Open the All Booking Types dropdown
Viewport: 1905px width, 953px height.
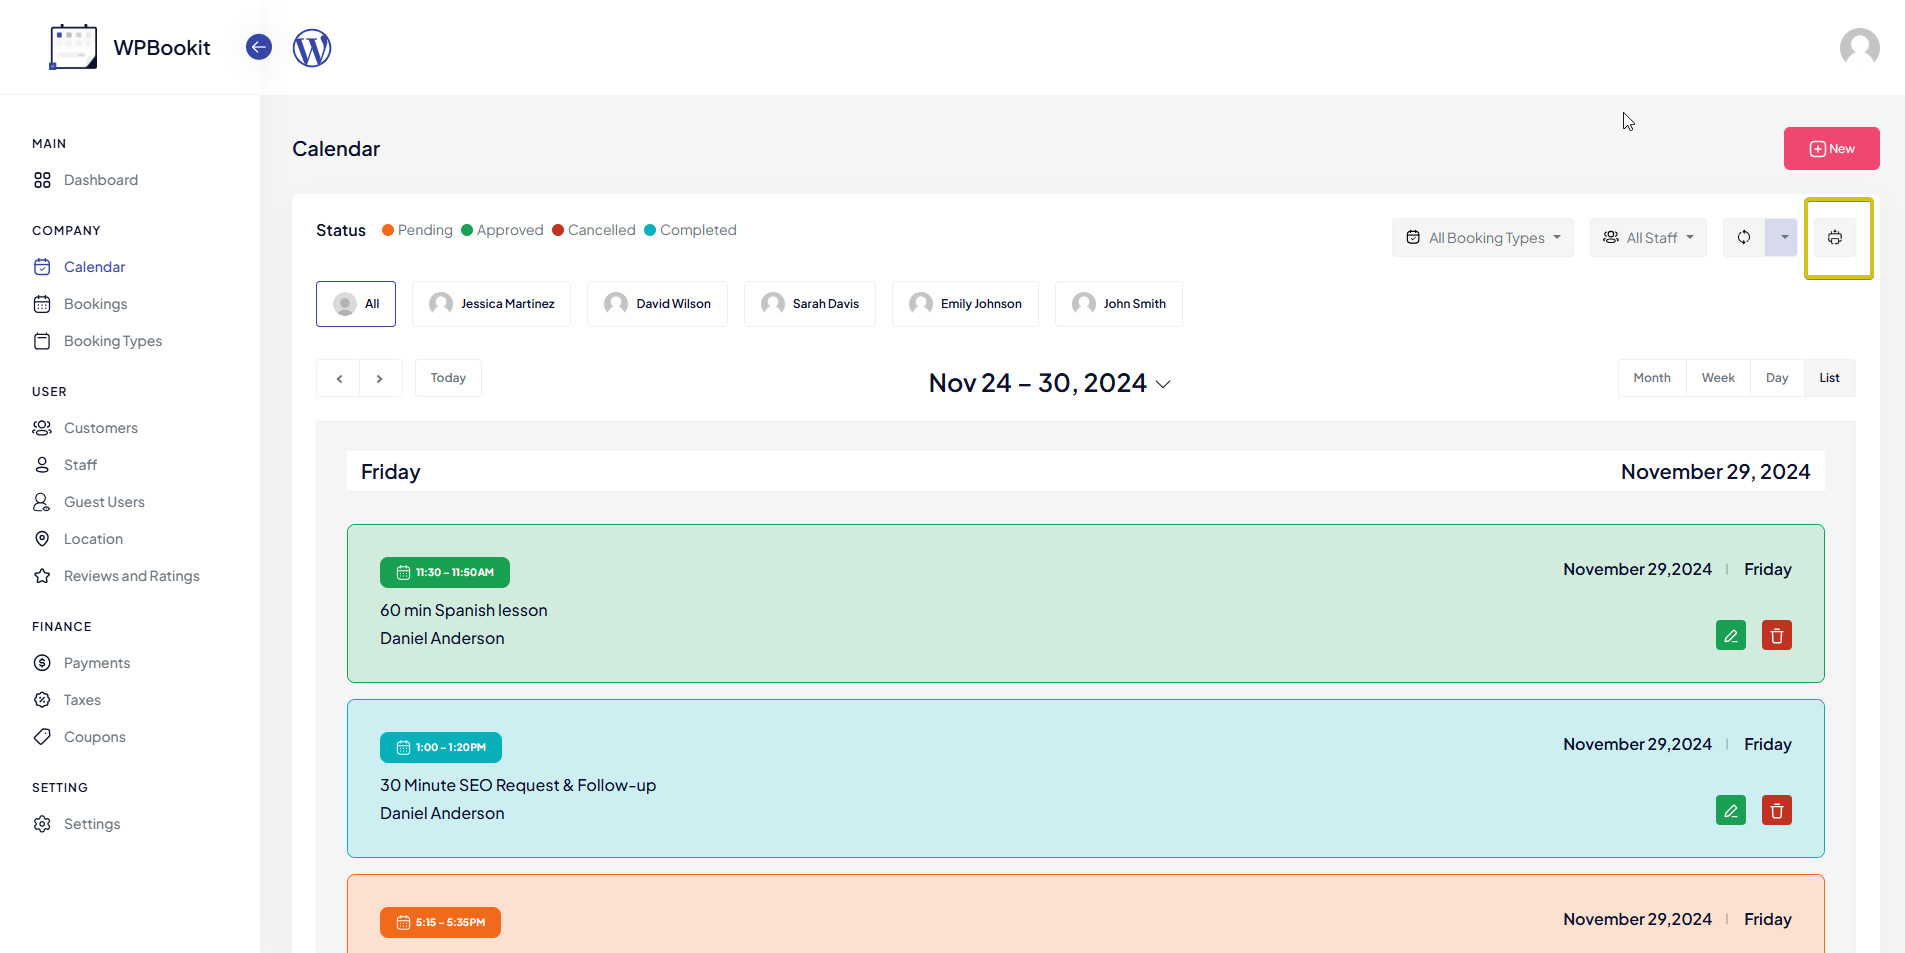click(x=1482, y=238)
